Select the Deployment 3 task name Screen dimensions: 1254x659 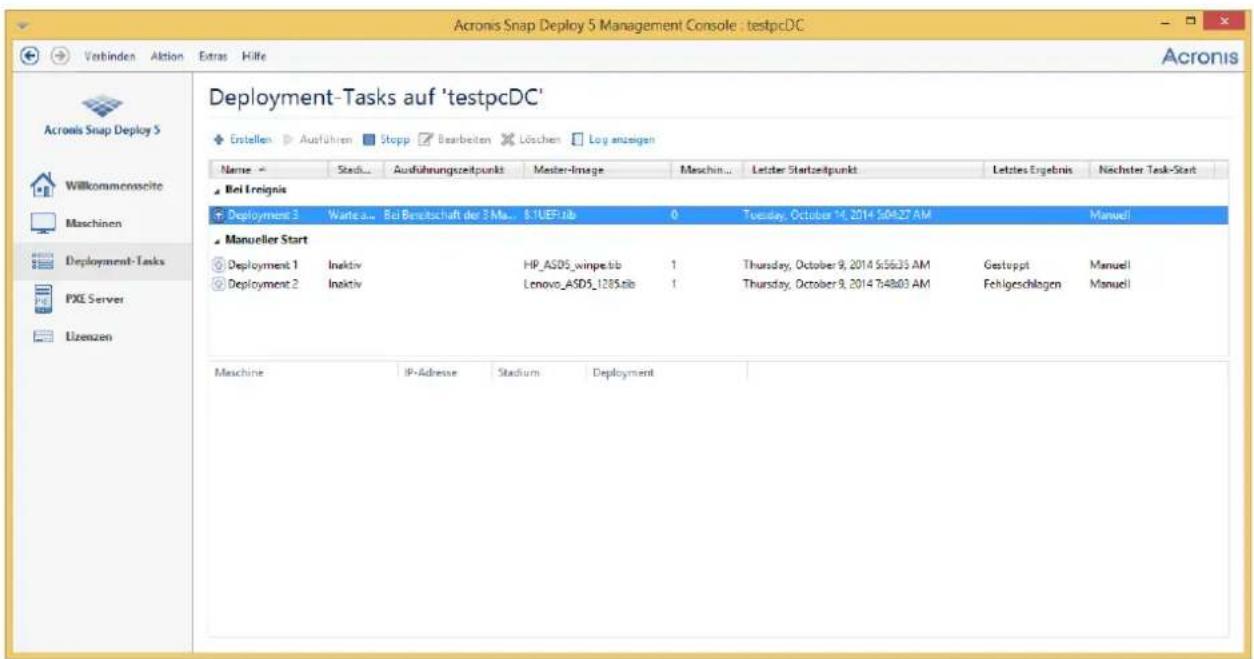pyautogui.click(x=263, y=214)
